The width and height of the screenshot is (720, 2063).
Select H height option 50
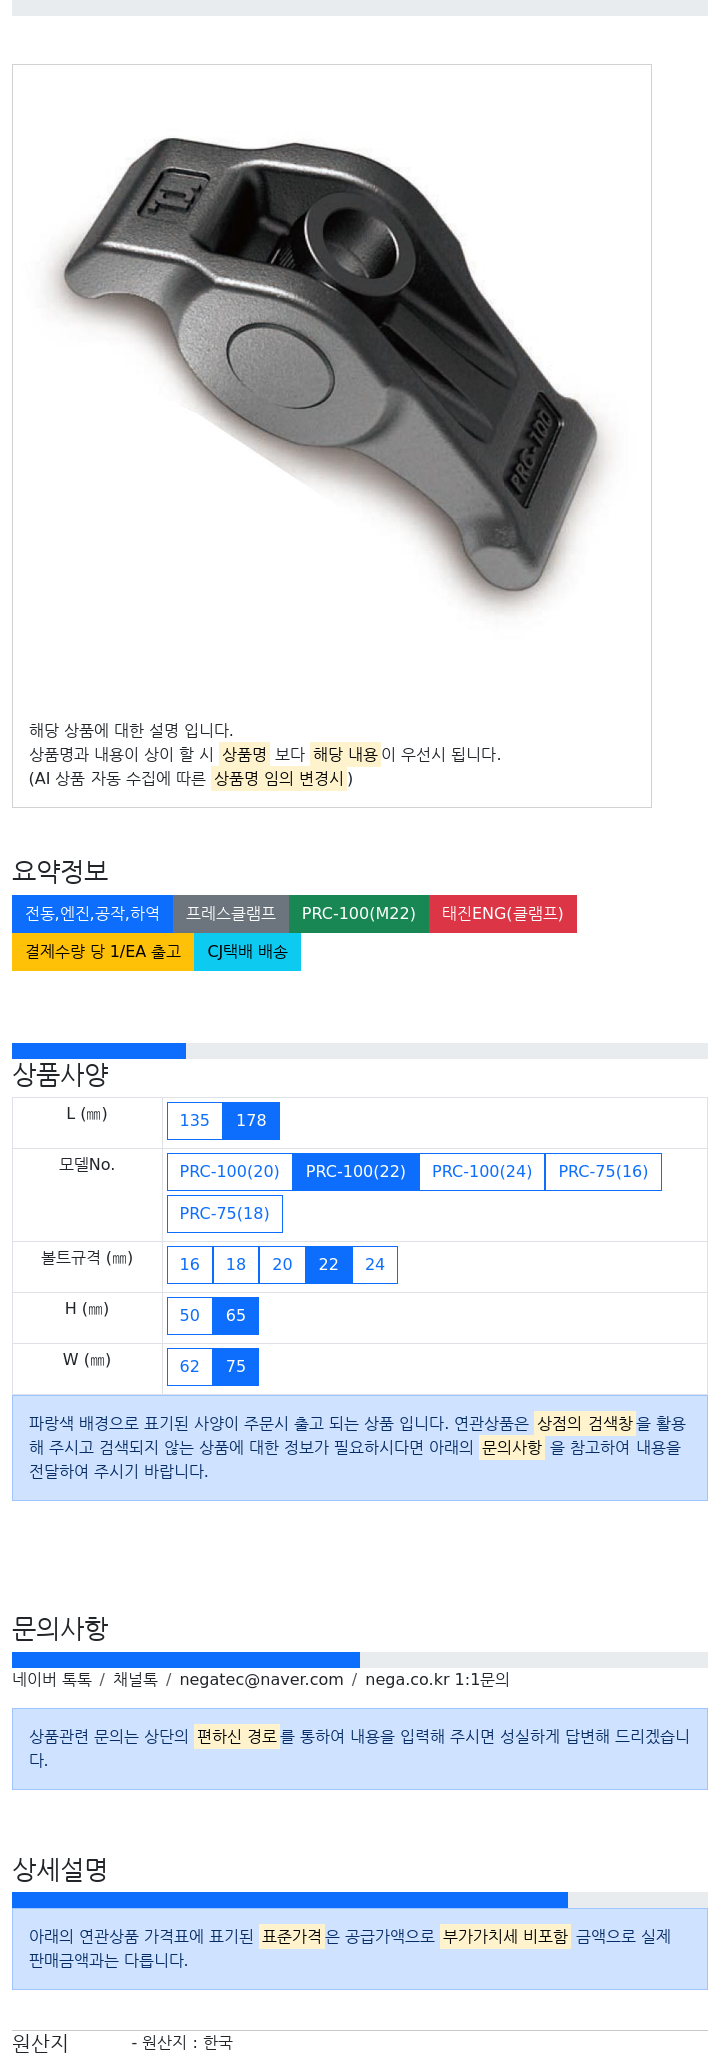190,1316
